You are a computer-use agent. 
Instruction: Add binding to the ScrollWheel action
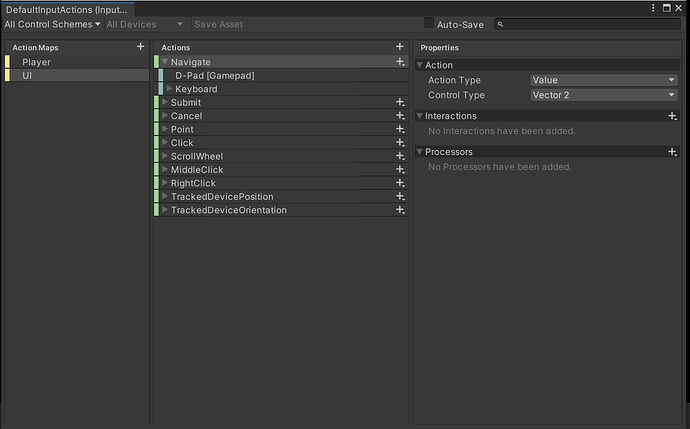click(x=400, y=156)
